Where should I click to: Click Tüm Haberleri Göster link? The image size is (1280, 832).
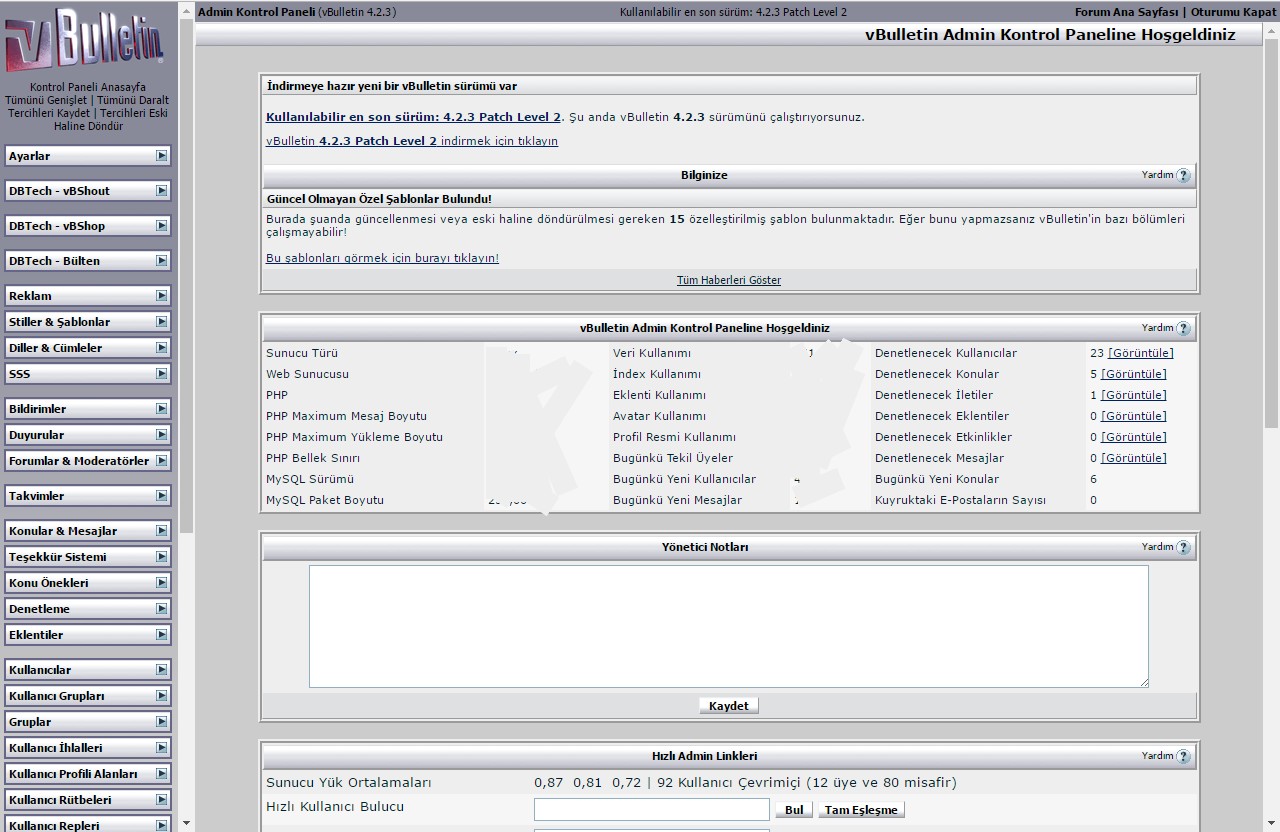(729, 281)
